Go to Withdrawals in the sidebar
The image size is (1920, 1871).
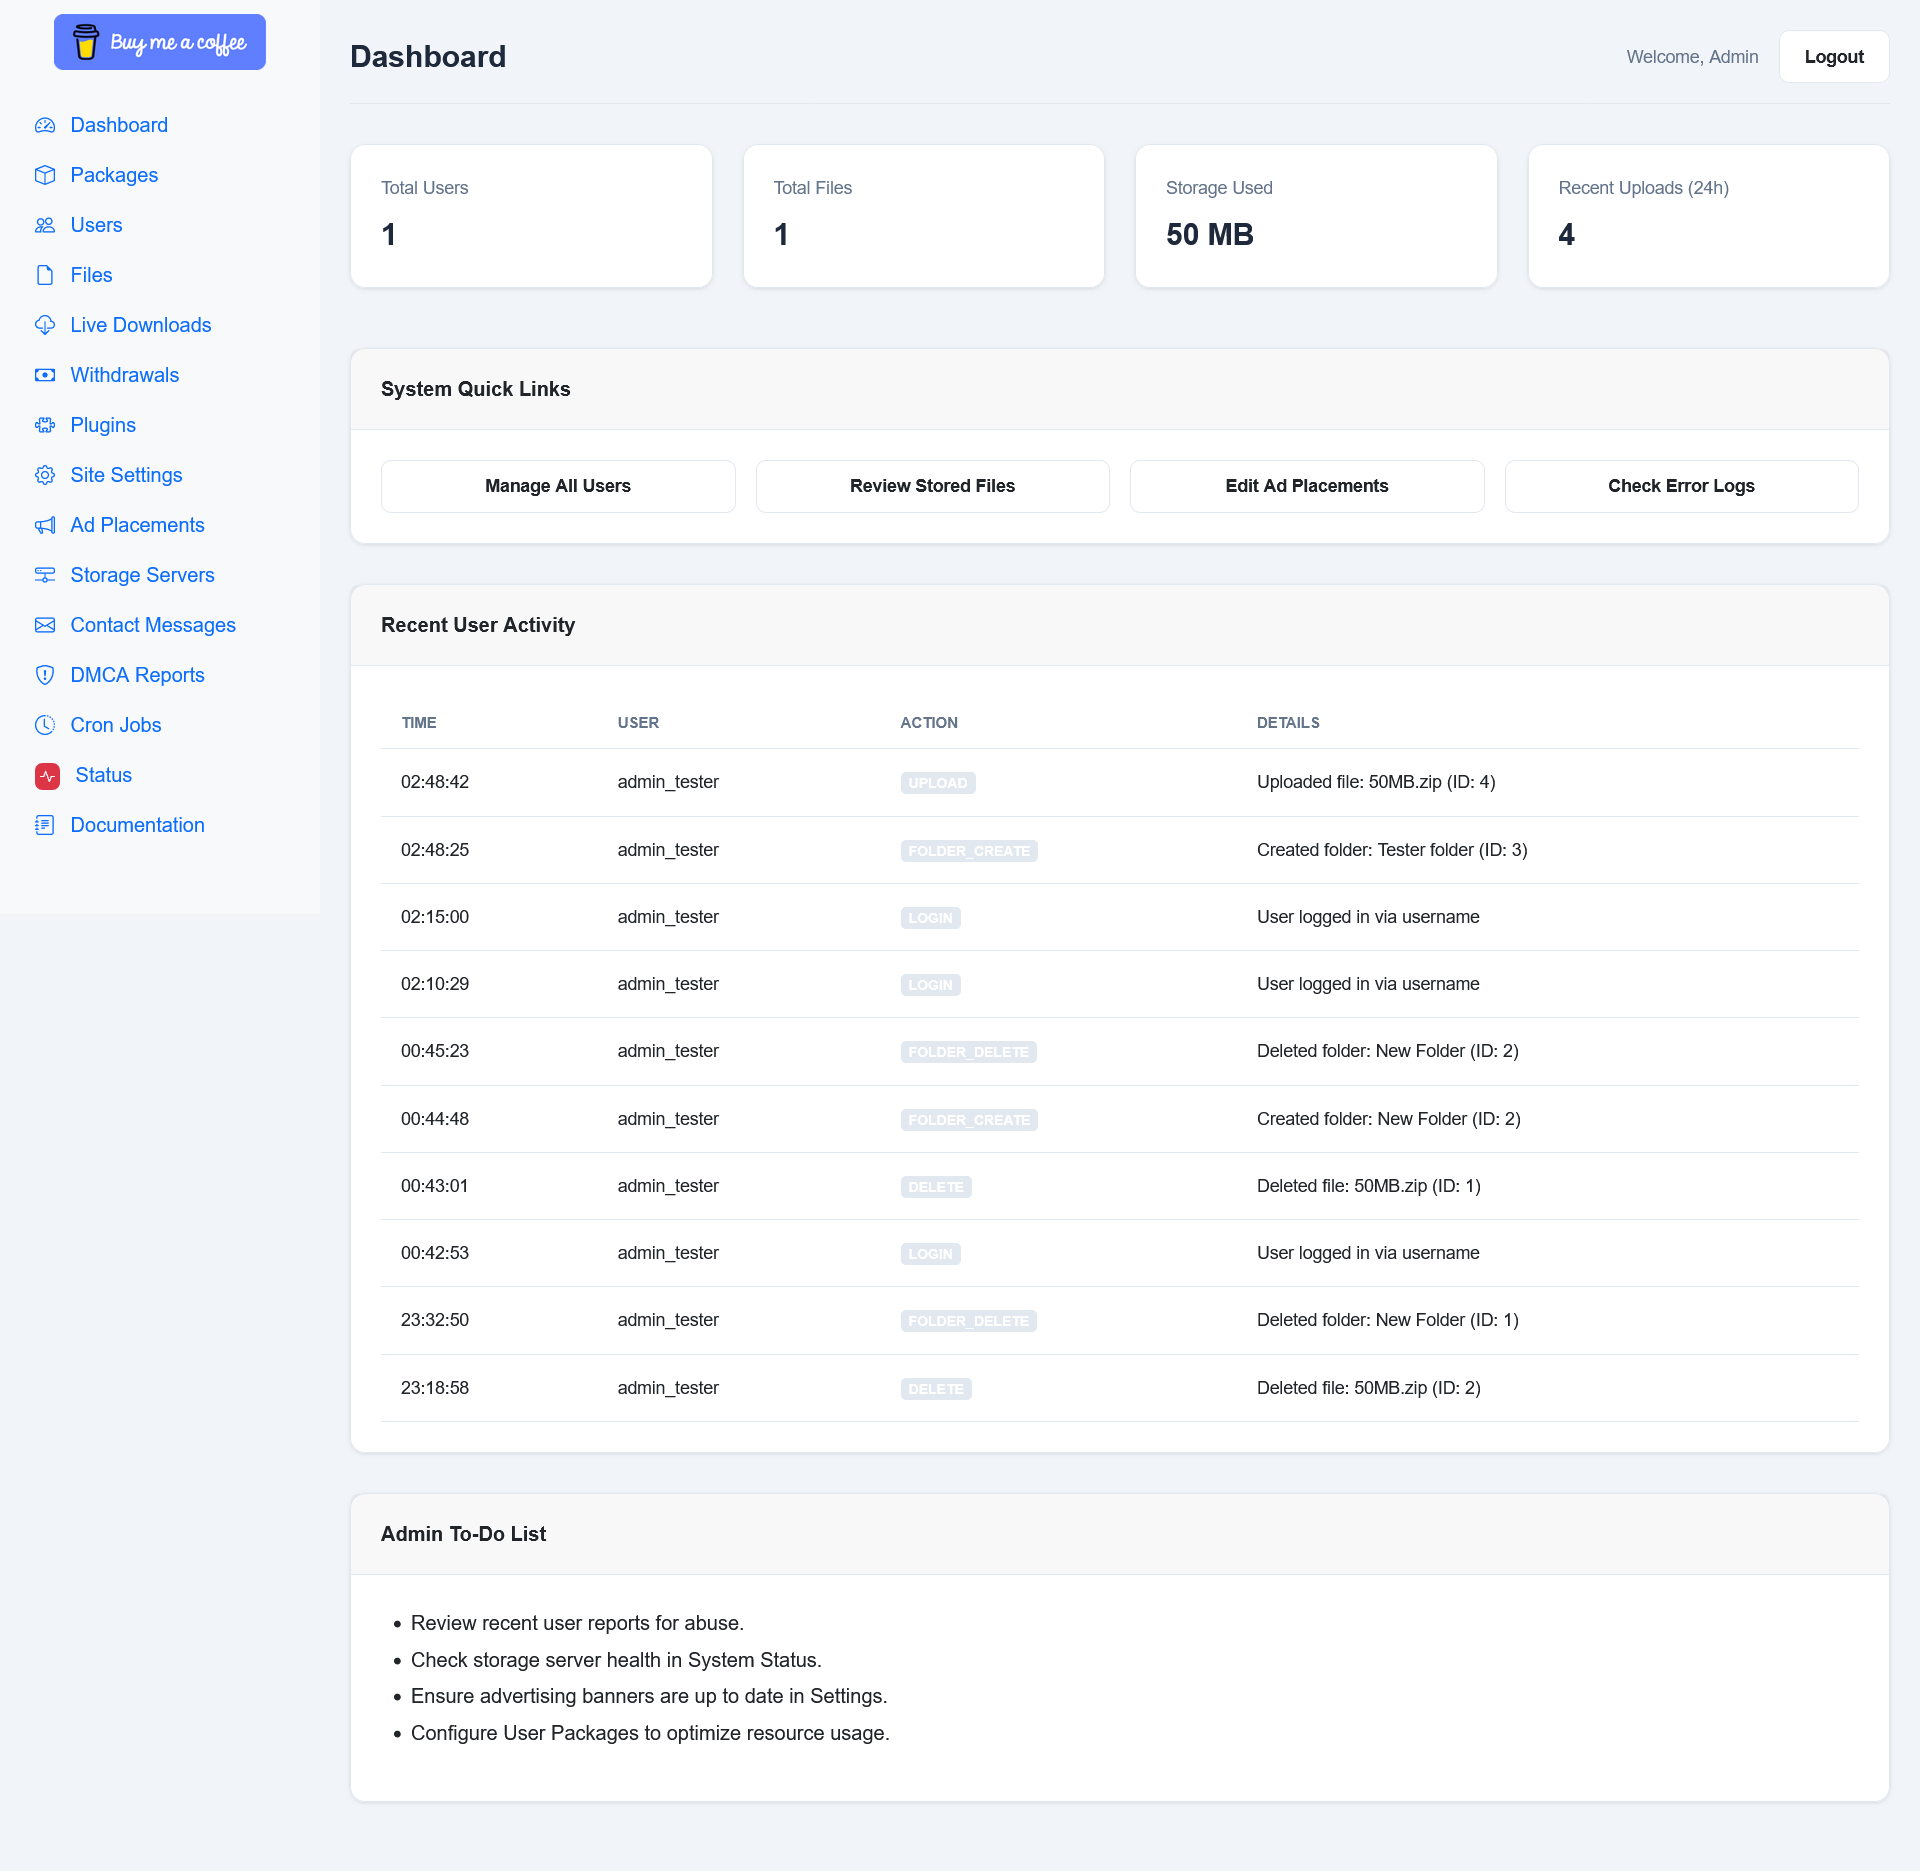tap(124, 375)
